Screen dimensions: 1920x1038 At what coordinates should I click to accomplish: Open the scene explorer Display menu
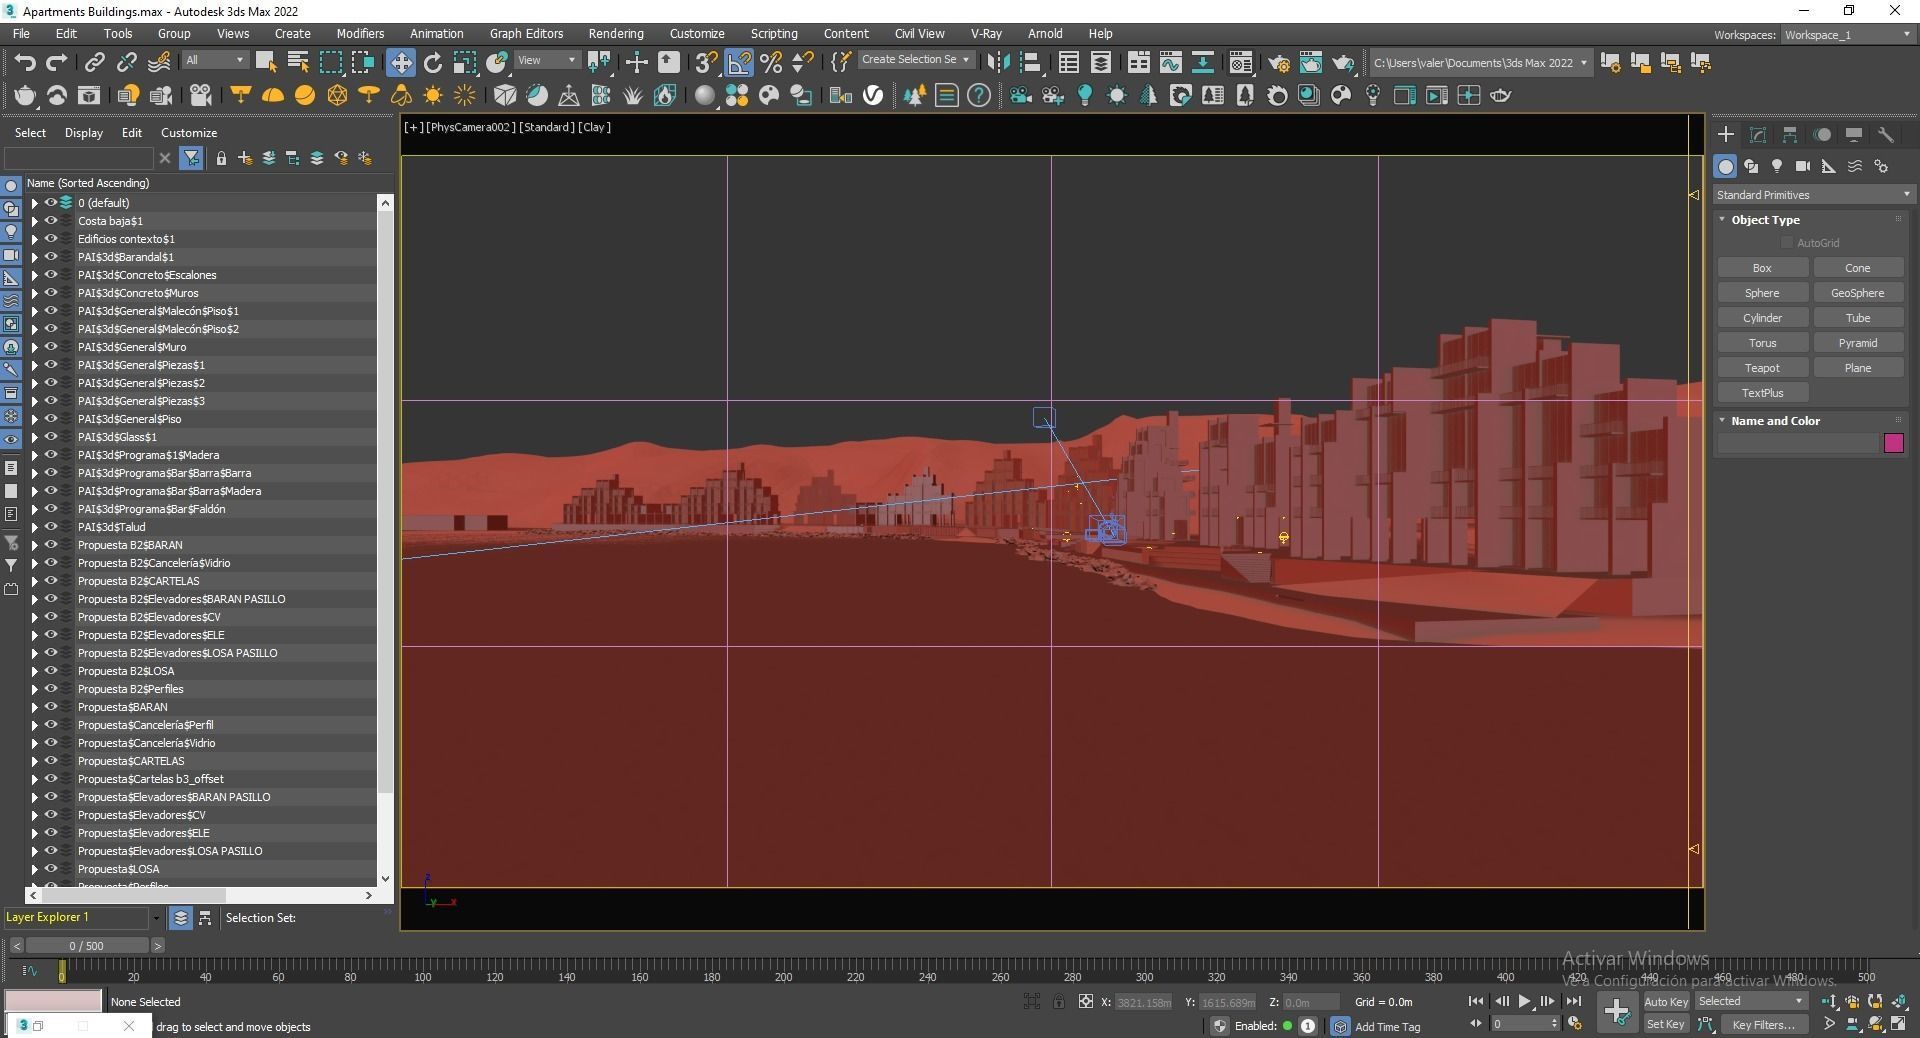point(84,132)
